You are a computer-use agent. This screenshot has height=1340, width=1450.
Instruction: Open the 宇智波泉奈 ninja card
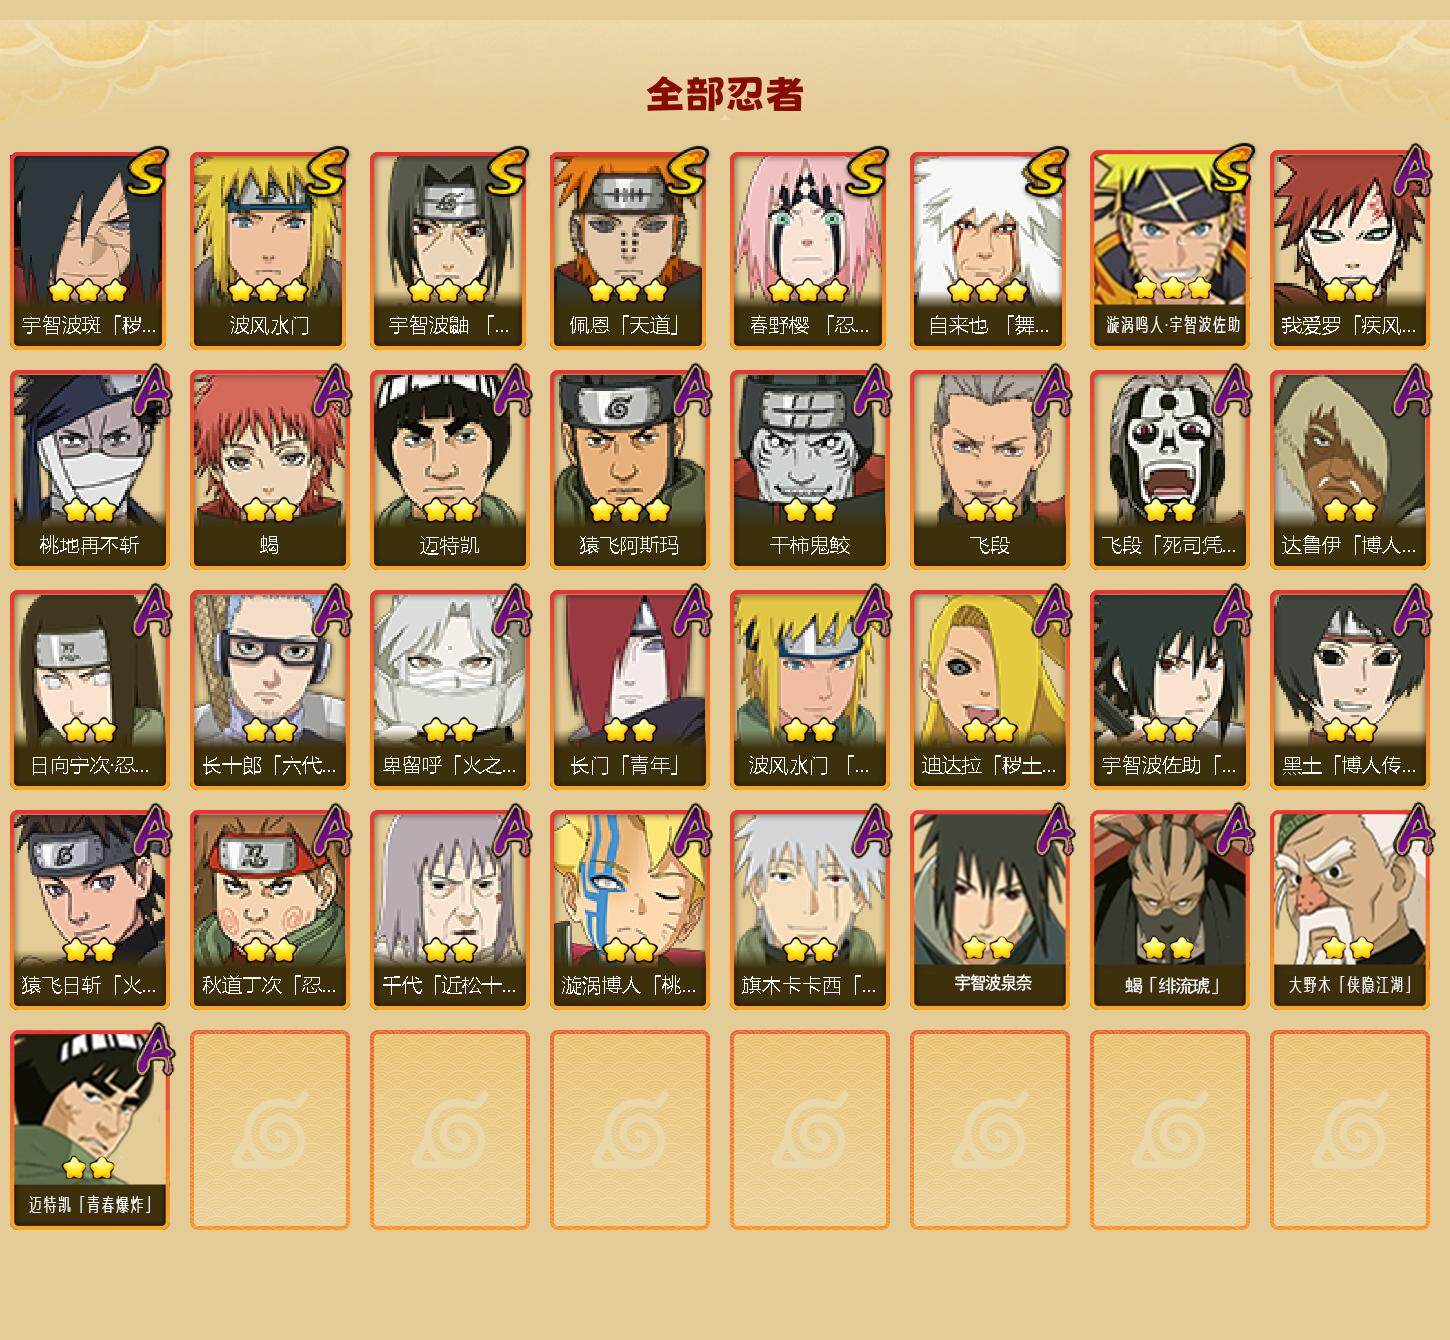click(x=990, y=910)
